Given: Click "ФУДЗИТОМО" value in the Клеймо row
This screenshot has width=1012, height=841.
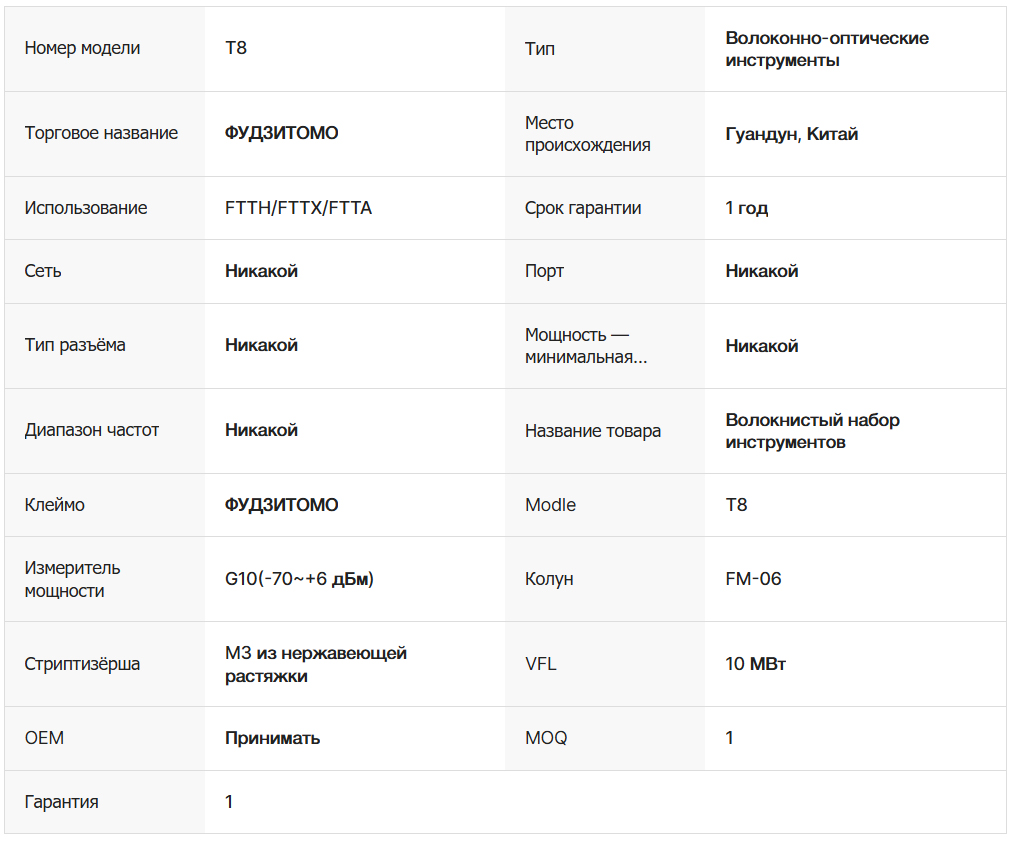Looking at the screenshot, I should [281, 505].
